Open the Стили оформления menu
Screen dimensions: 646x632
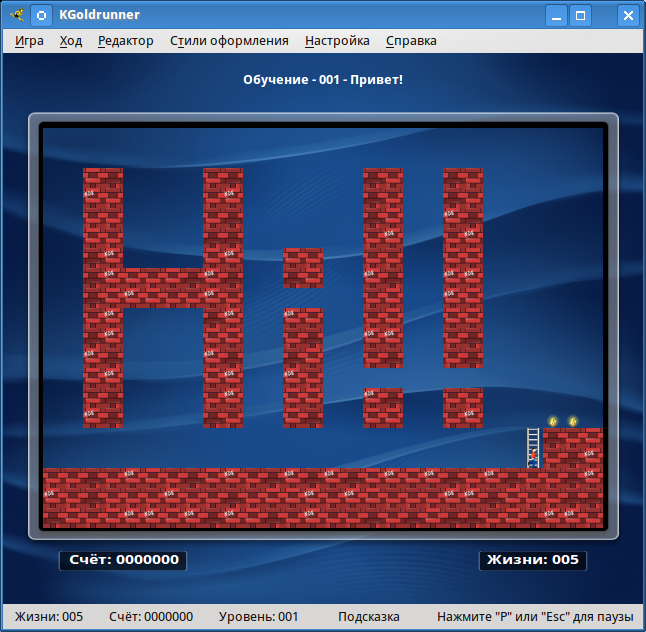pos(229,41)
